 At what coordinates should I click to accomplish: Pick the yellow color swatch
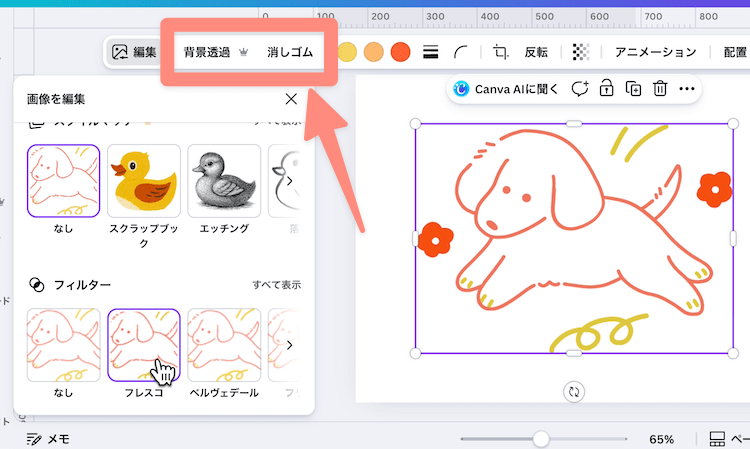(x=348, y=52)
